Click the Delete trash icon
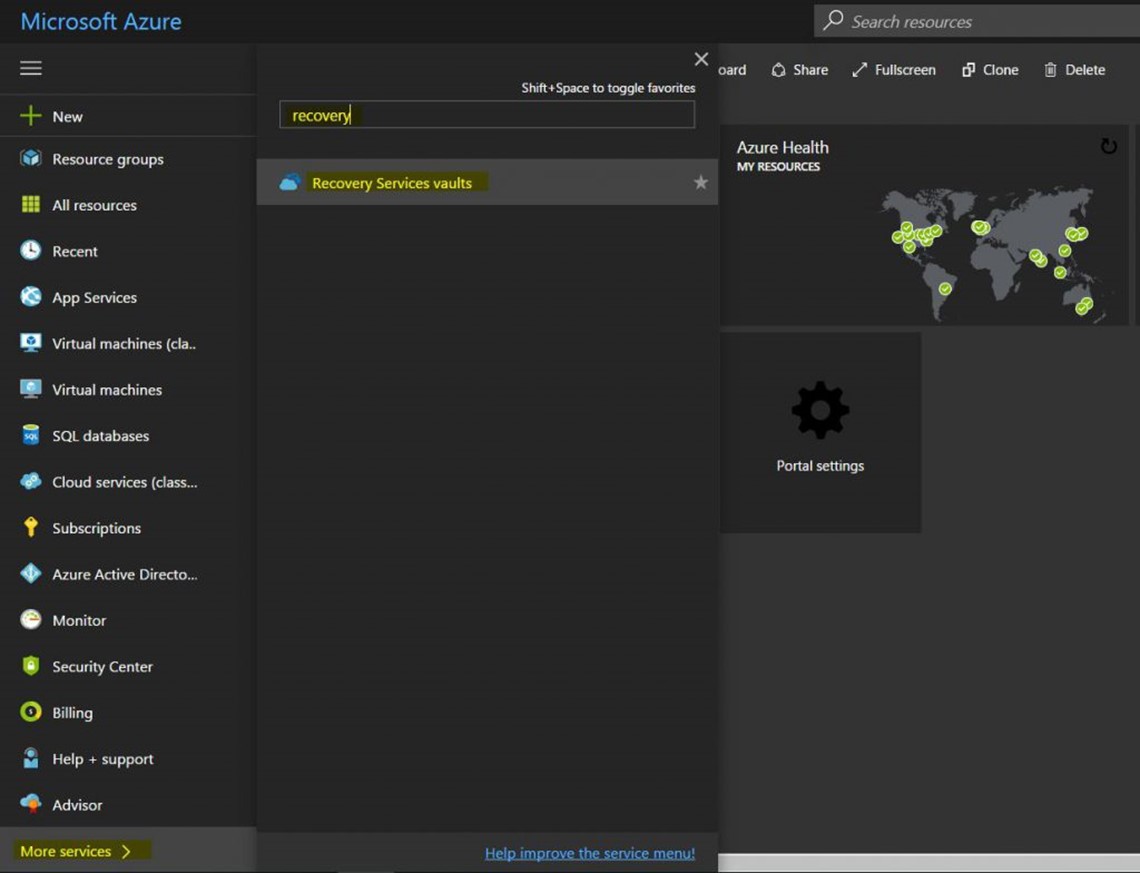Screen dimensions: 1140x873 [1050, 70]
